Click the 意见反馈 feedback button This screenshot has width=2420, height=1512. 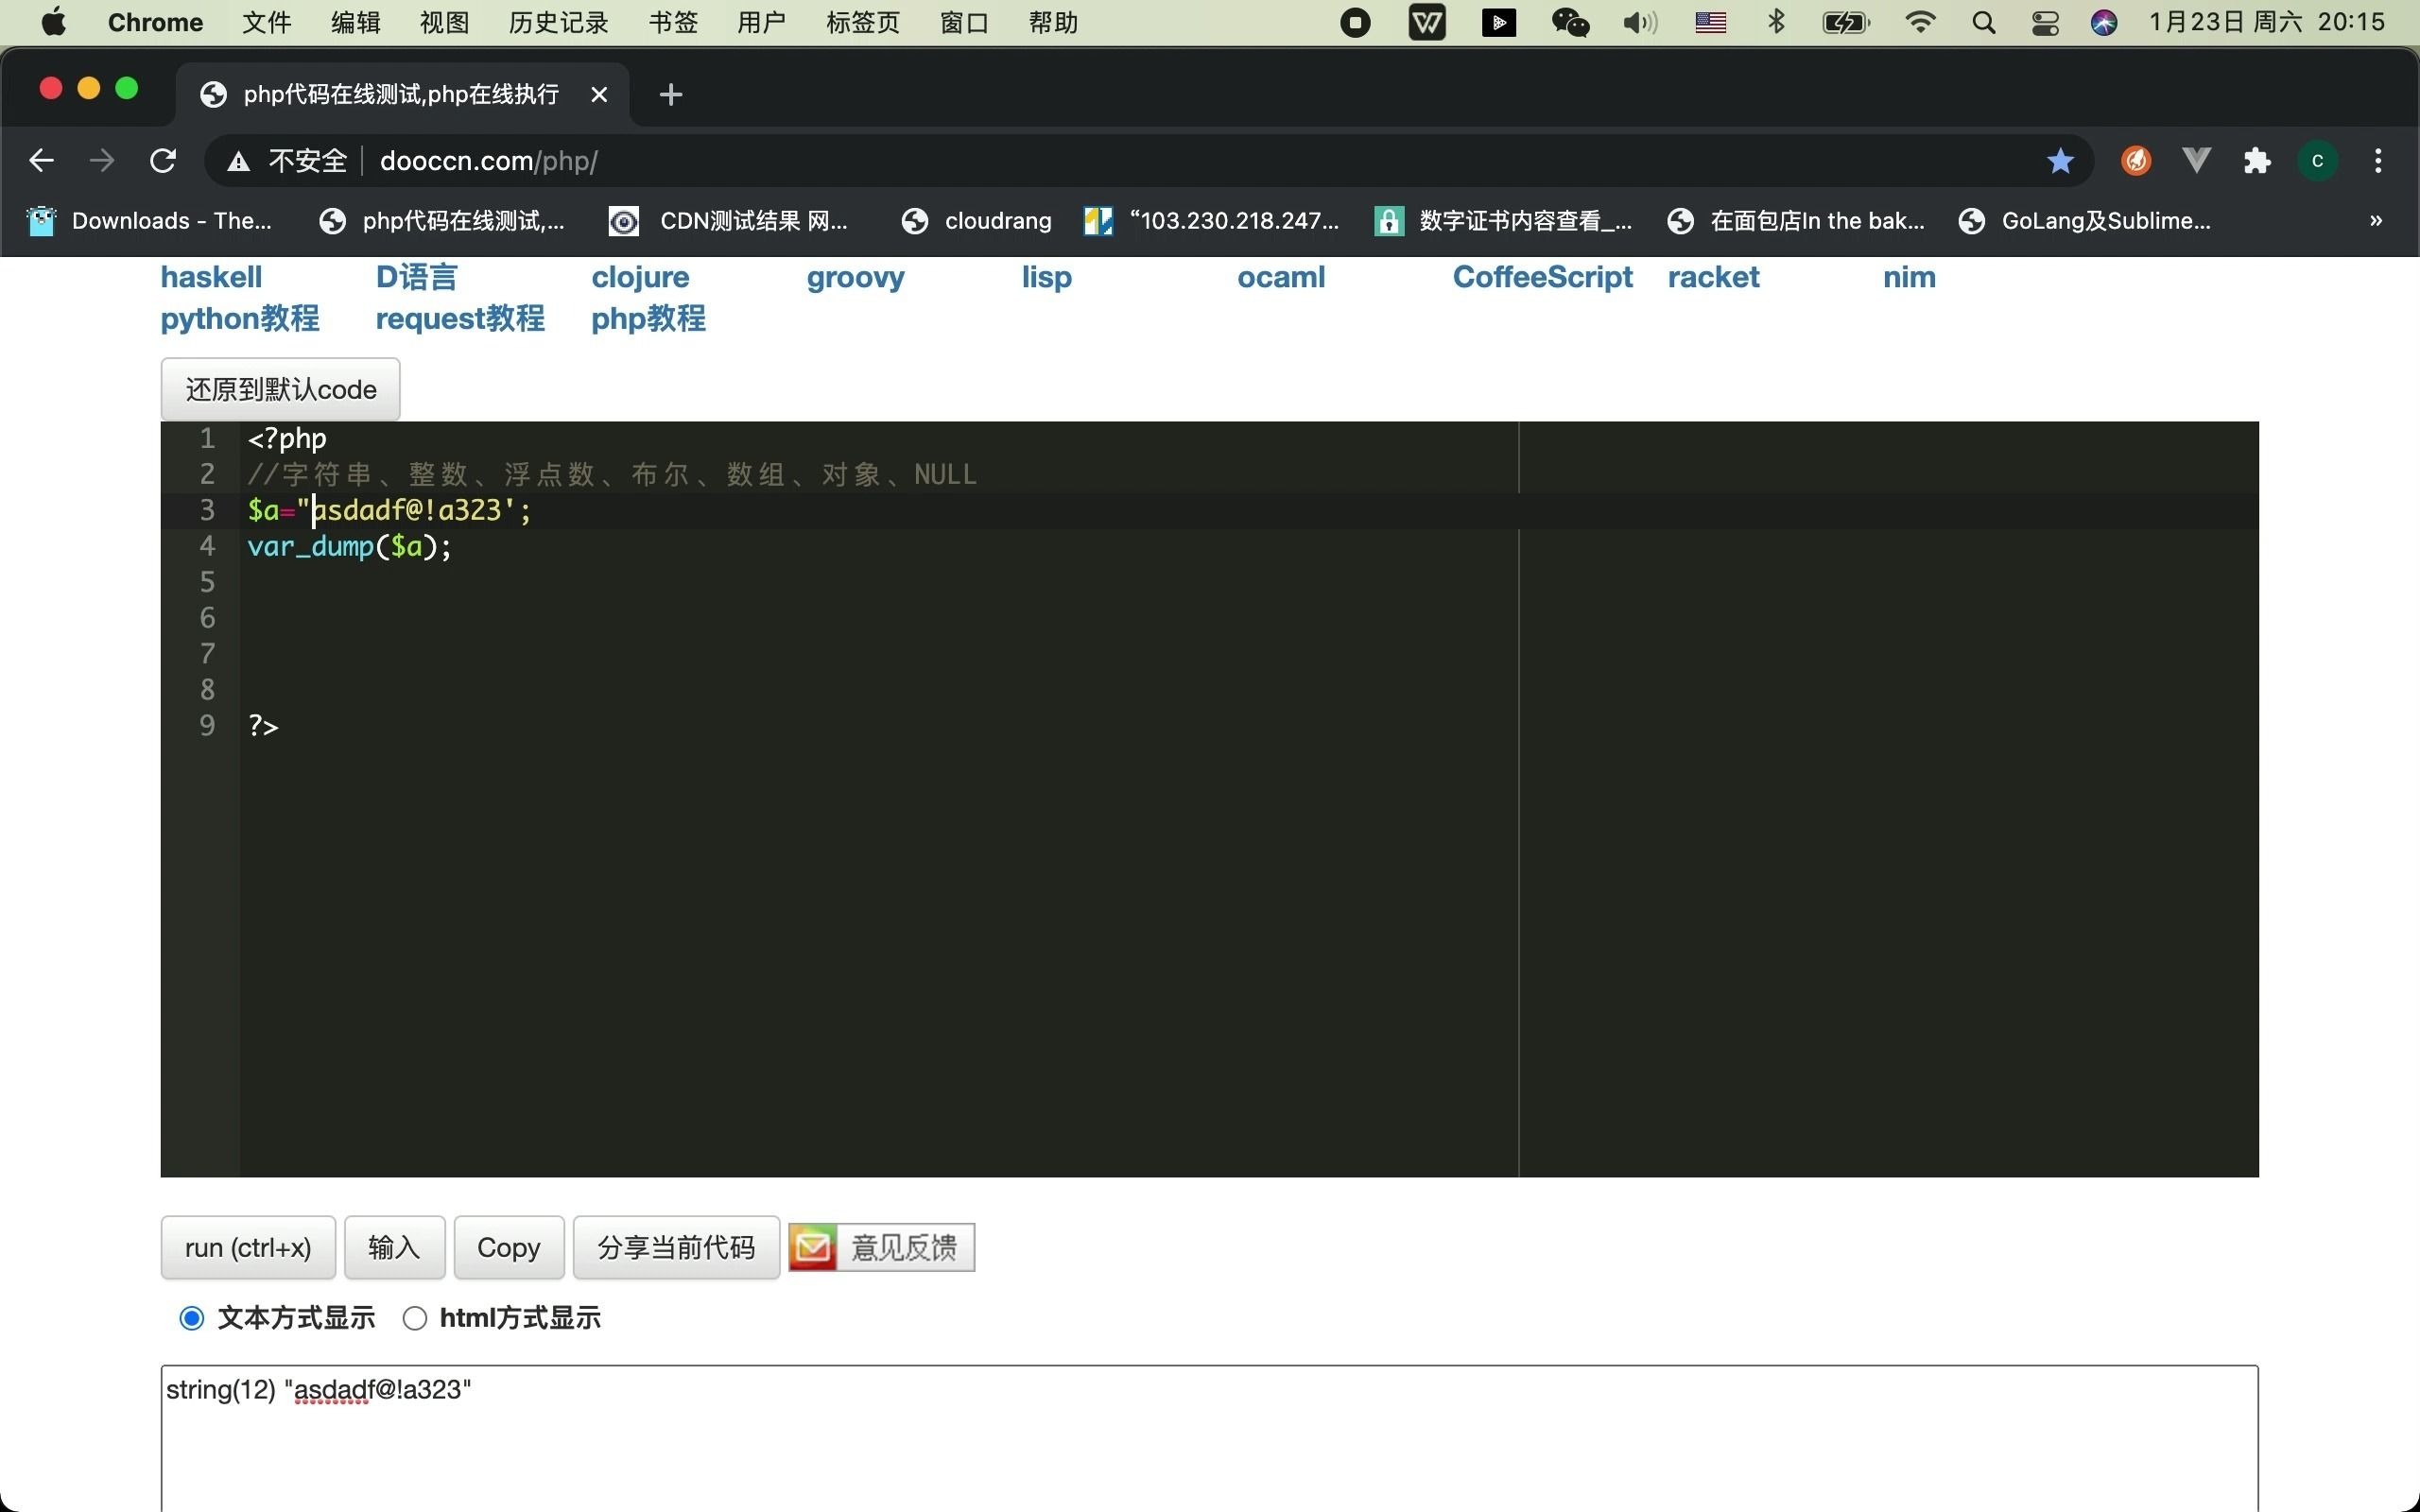tap(882, 1248)
